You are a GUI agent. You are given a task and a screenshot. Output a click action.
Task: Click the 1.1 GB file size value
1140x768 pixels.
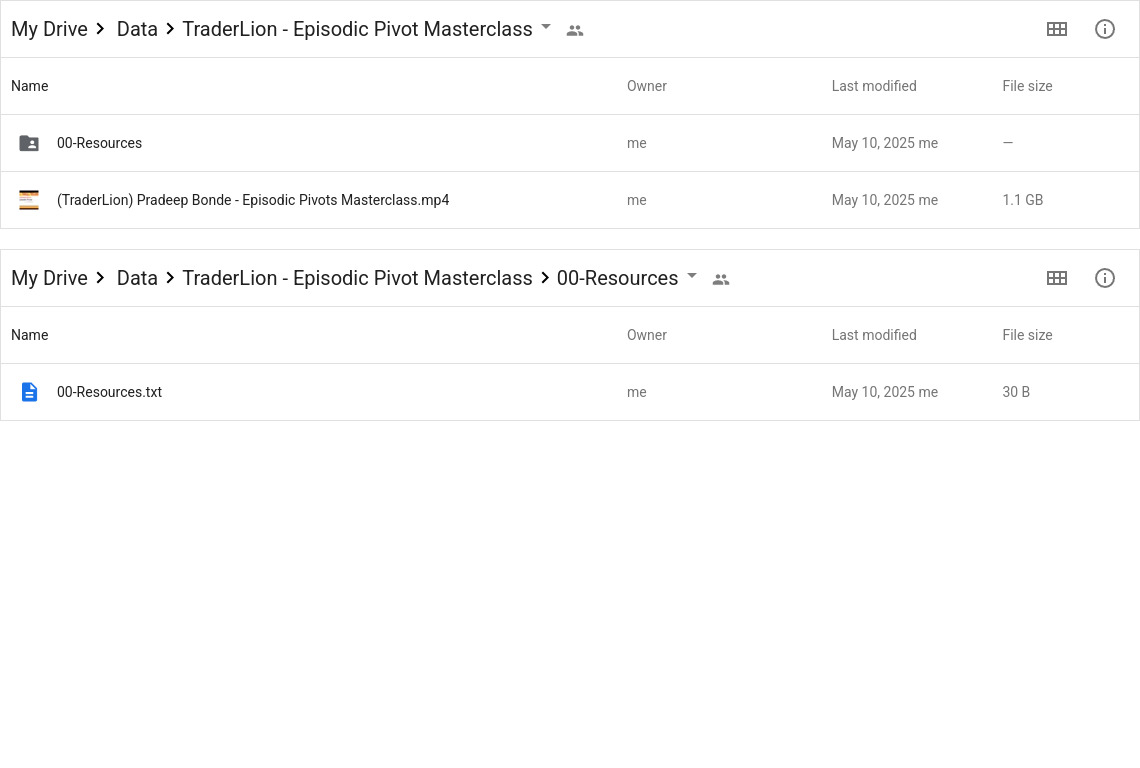point(1022,200)
